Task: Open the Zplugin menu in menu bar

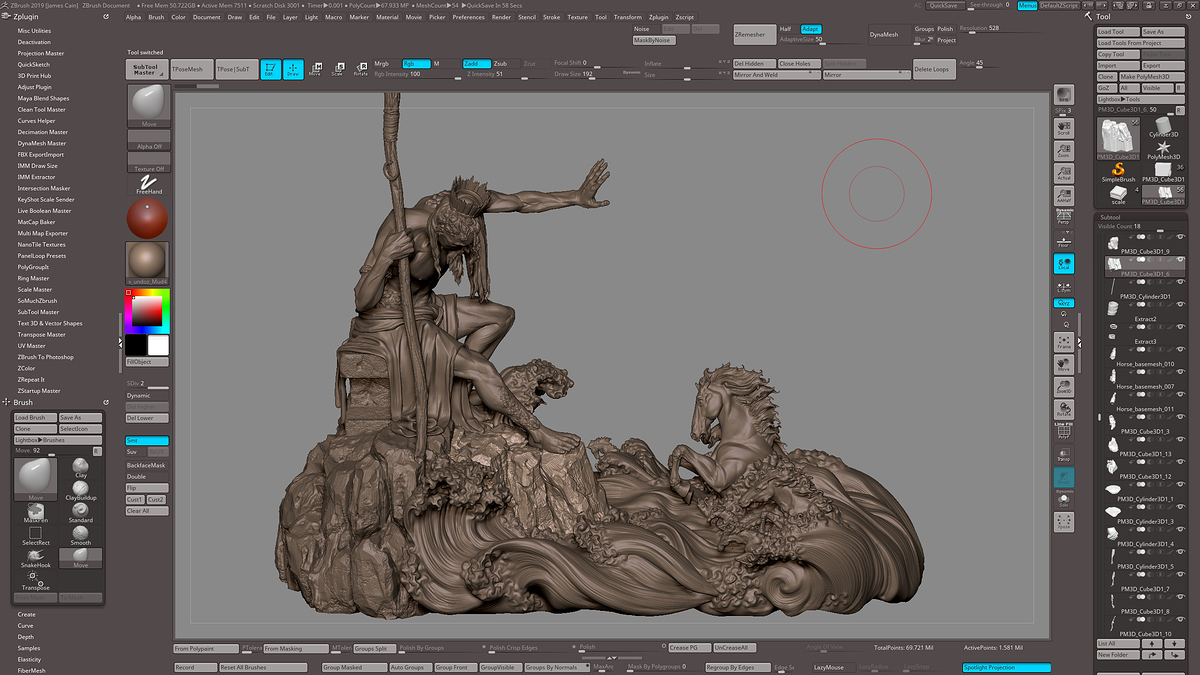Action: coord(658,17)
